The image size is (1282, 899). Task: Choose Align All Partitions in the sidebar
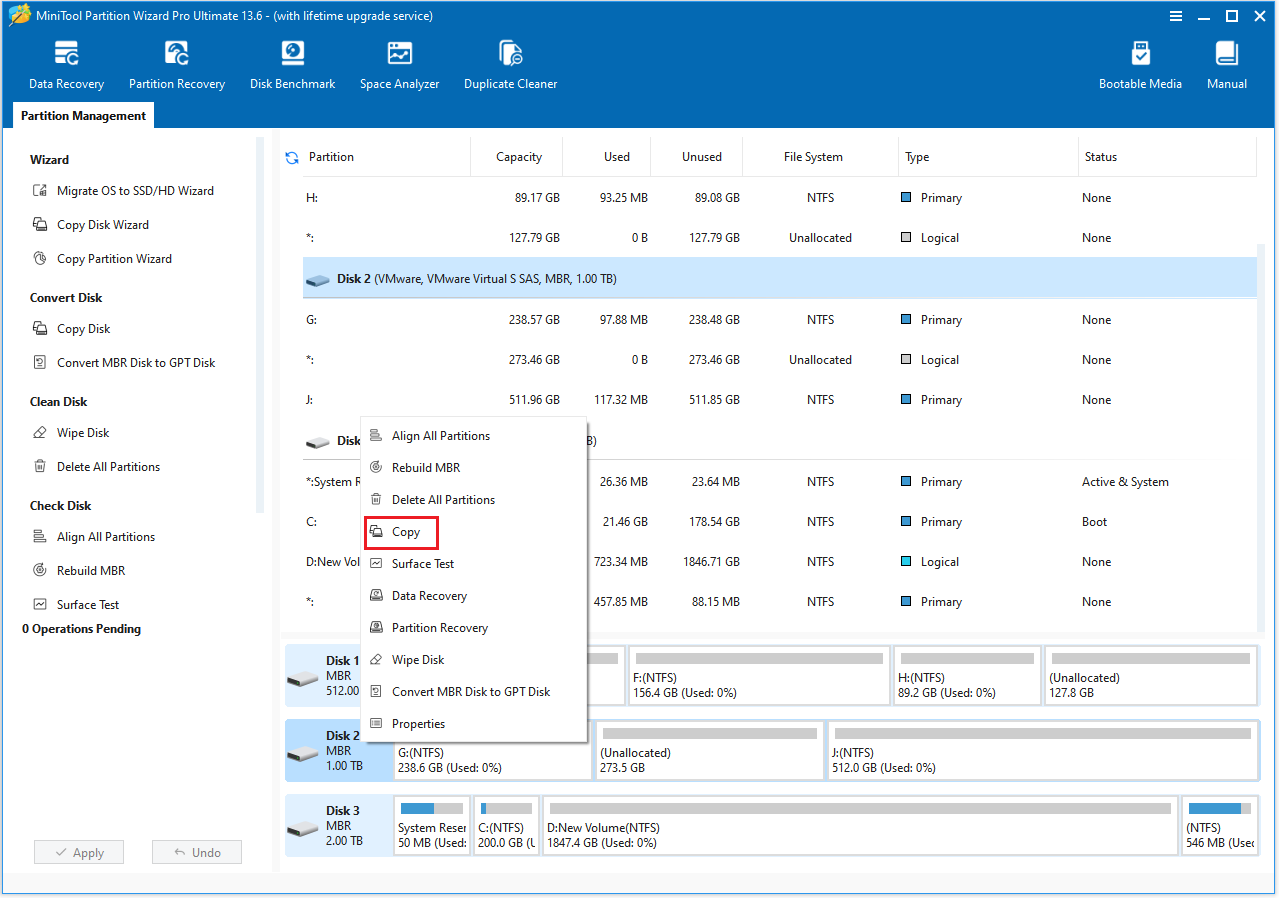(x=94, y=537)
